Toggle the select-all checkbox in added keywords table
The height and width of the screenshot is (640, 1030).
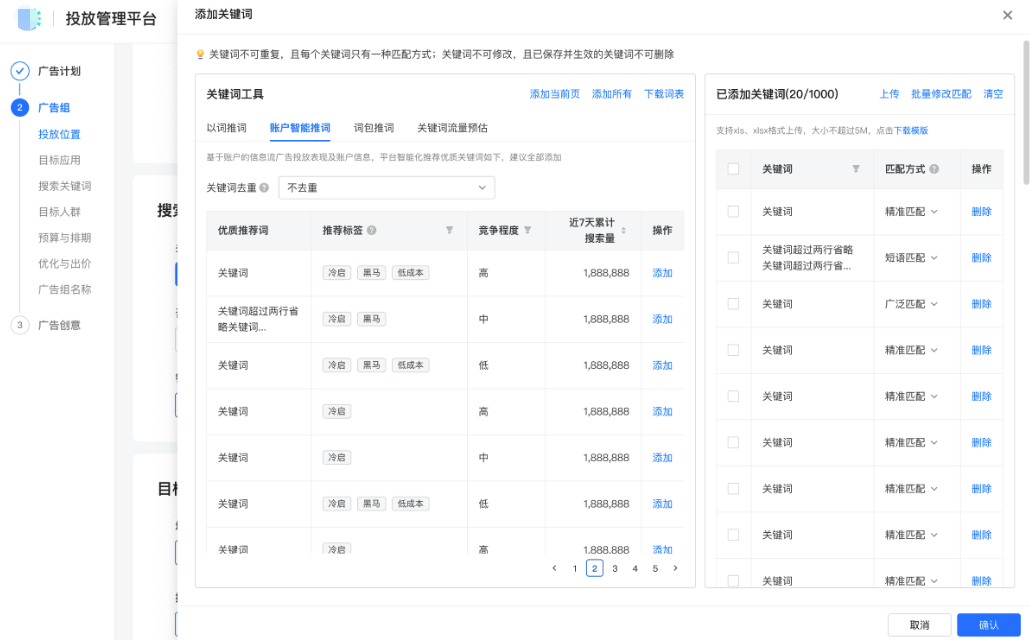click(x=733, y=169)
